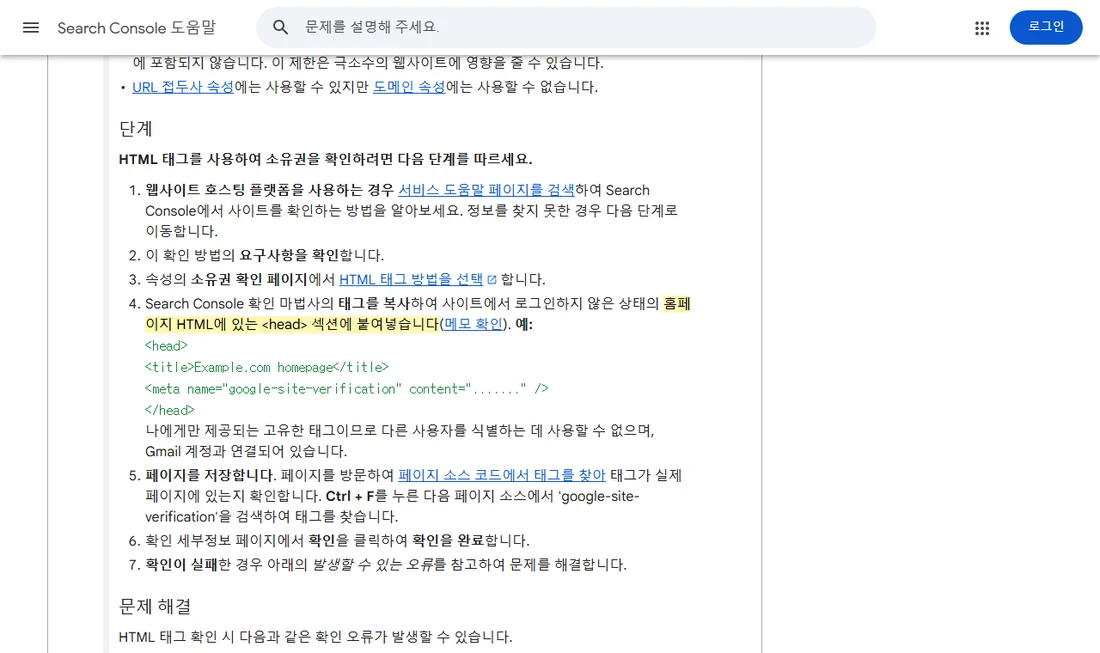Click the <head> code line
The width and height of the screenshot is (1100, 653).
166,346
